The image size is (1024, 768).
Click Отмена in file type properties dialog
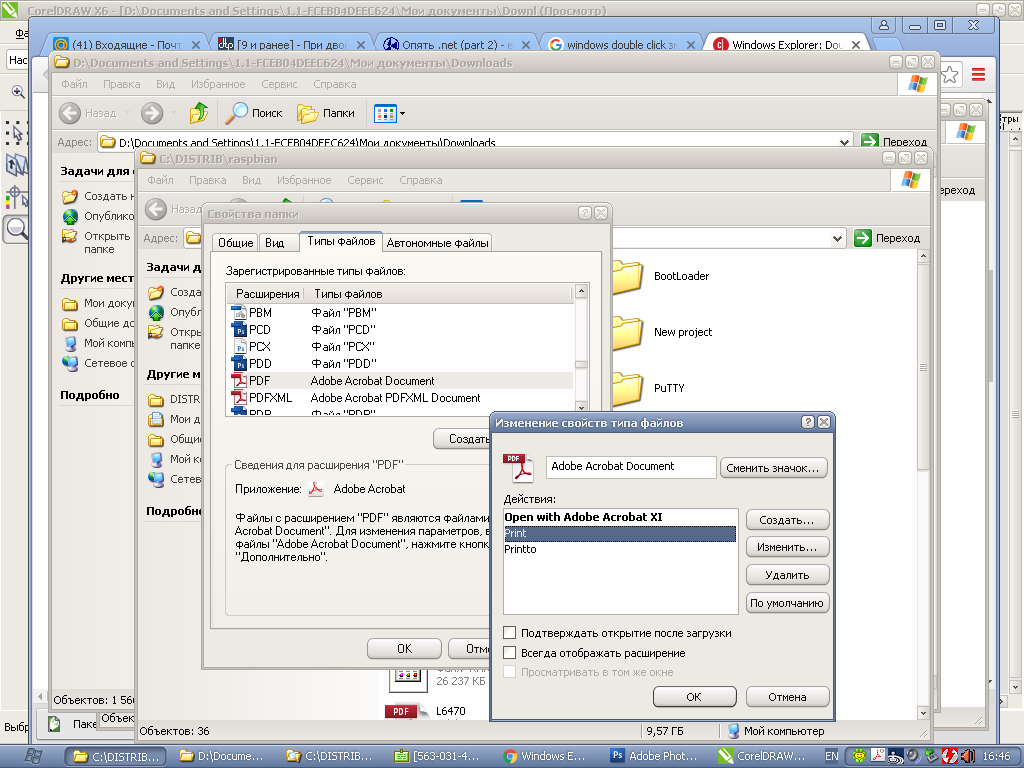[x=787, y=697]
